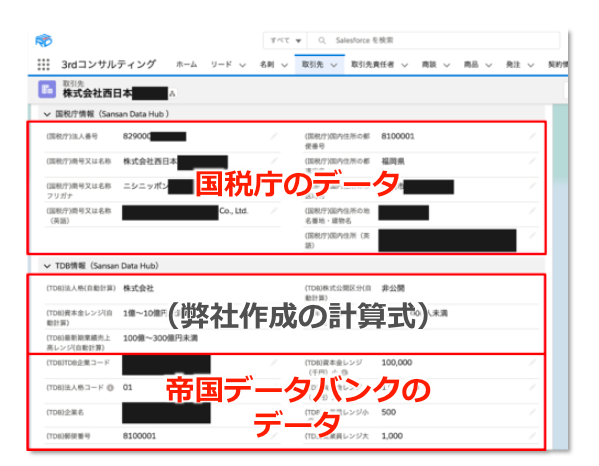Edit the 郵便番号 8100001 pencil icon

(x=533, y=136)
